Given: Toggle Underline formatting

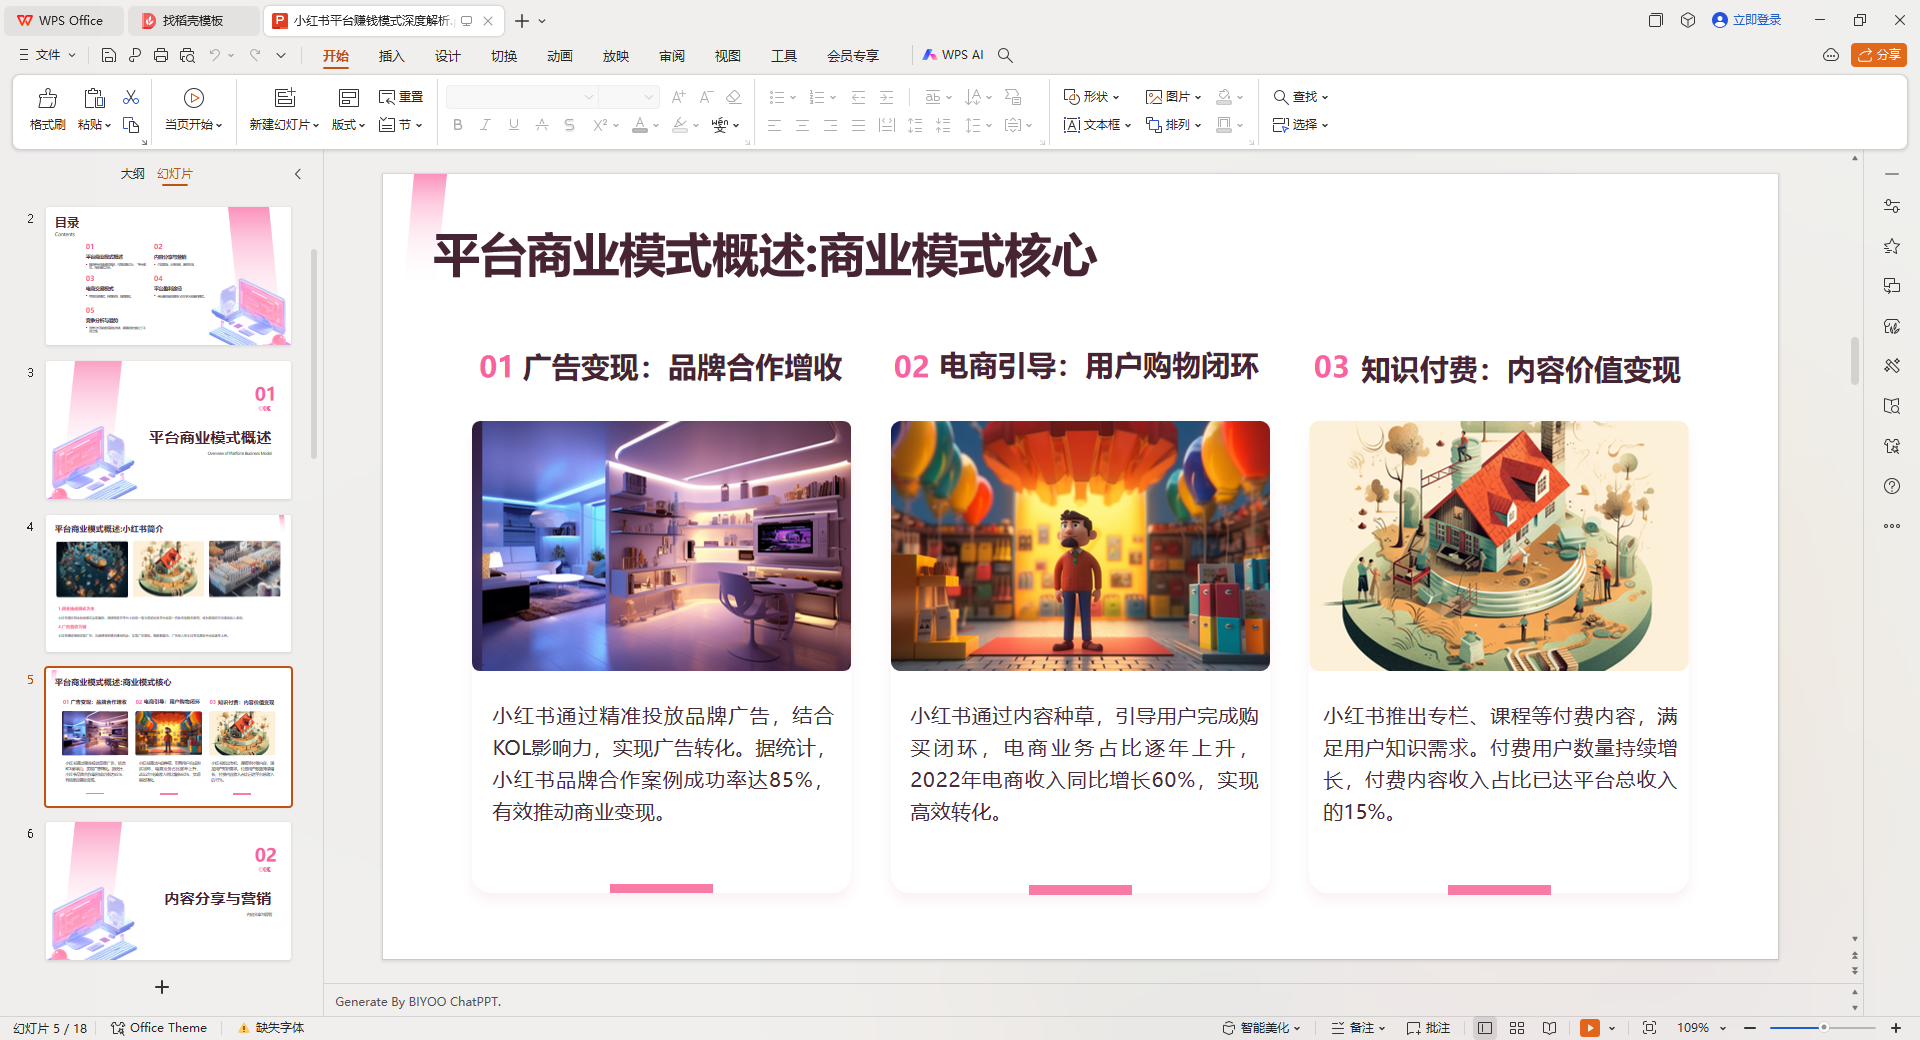Looking at the screenshot, I should point(513,125).
